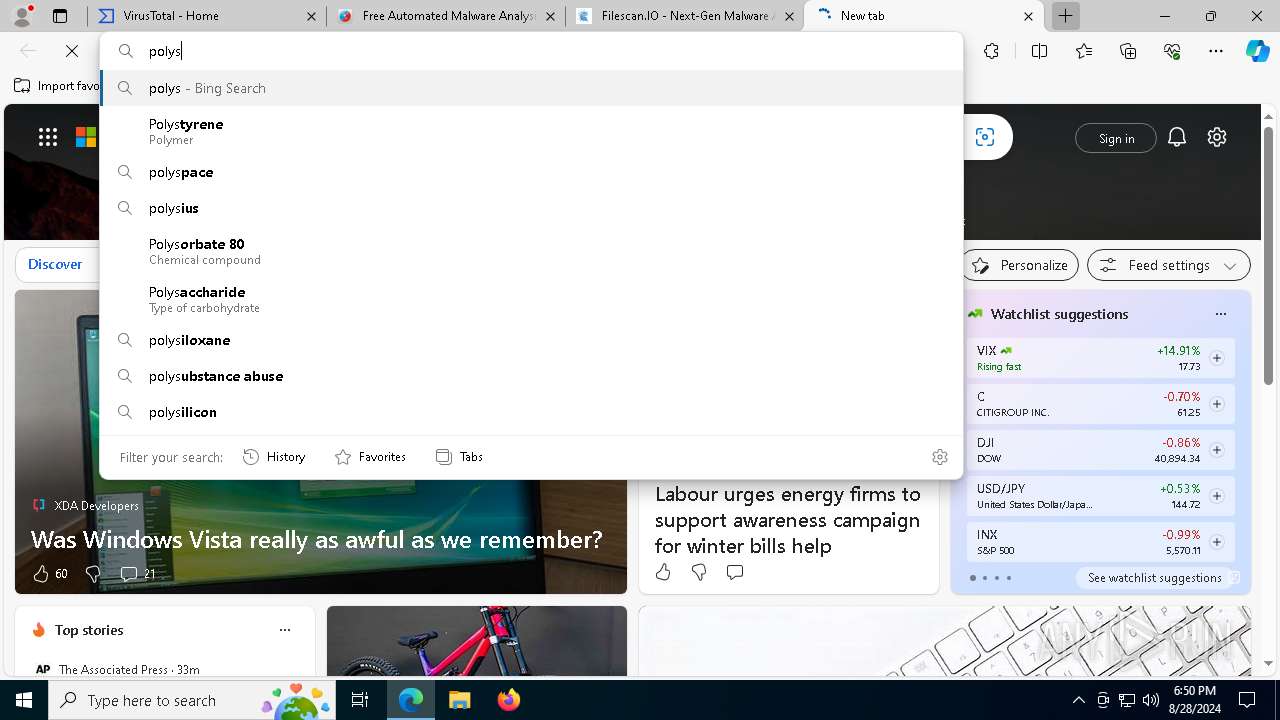Add DJI Dow to the watchlist
The height and width of the screenshot is (720, 1280).
point(1217,450)
